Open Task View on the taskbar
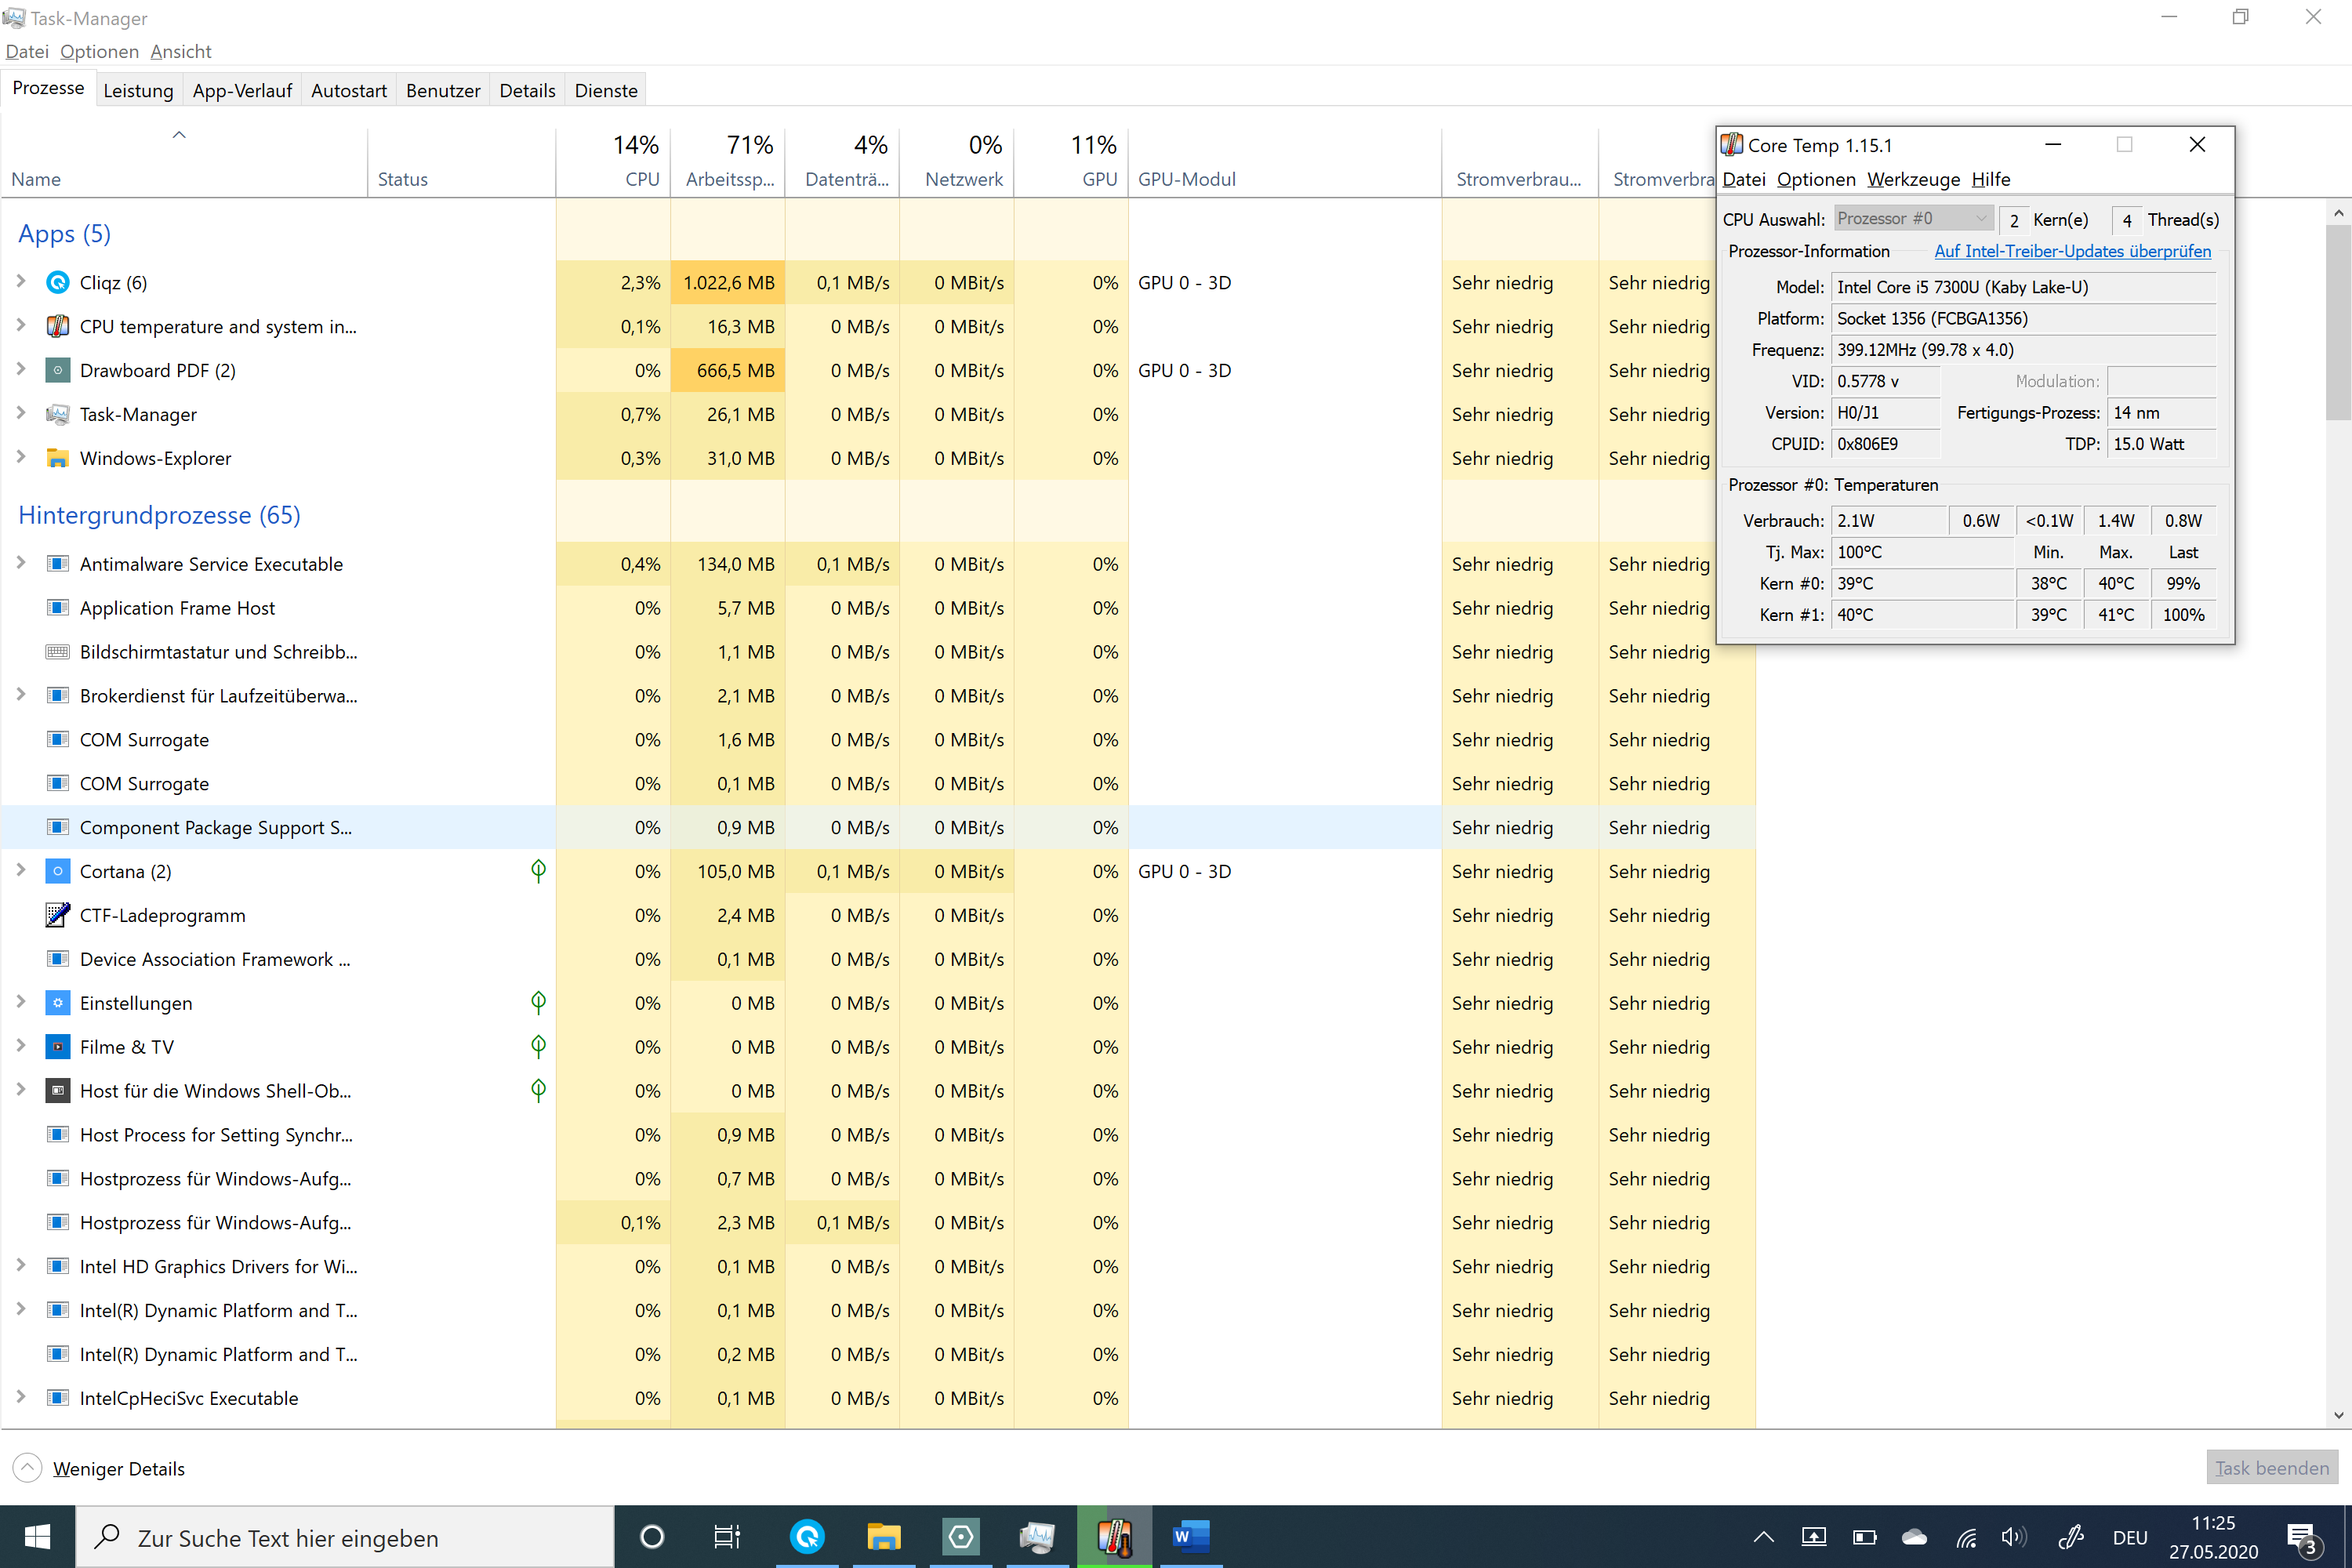The width and height of the screenshot is (2352, 1568). click(727, 1537)
